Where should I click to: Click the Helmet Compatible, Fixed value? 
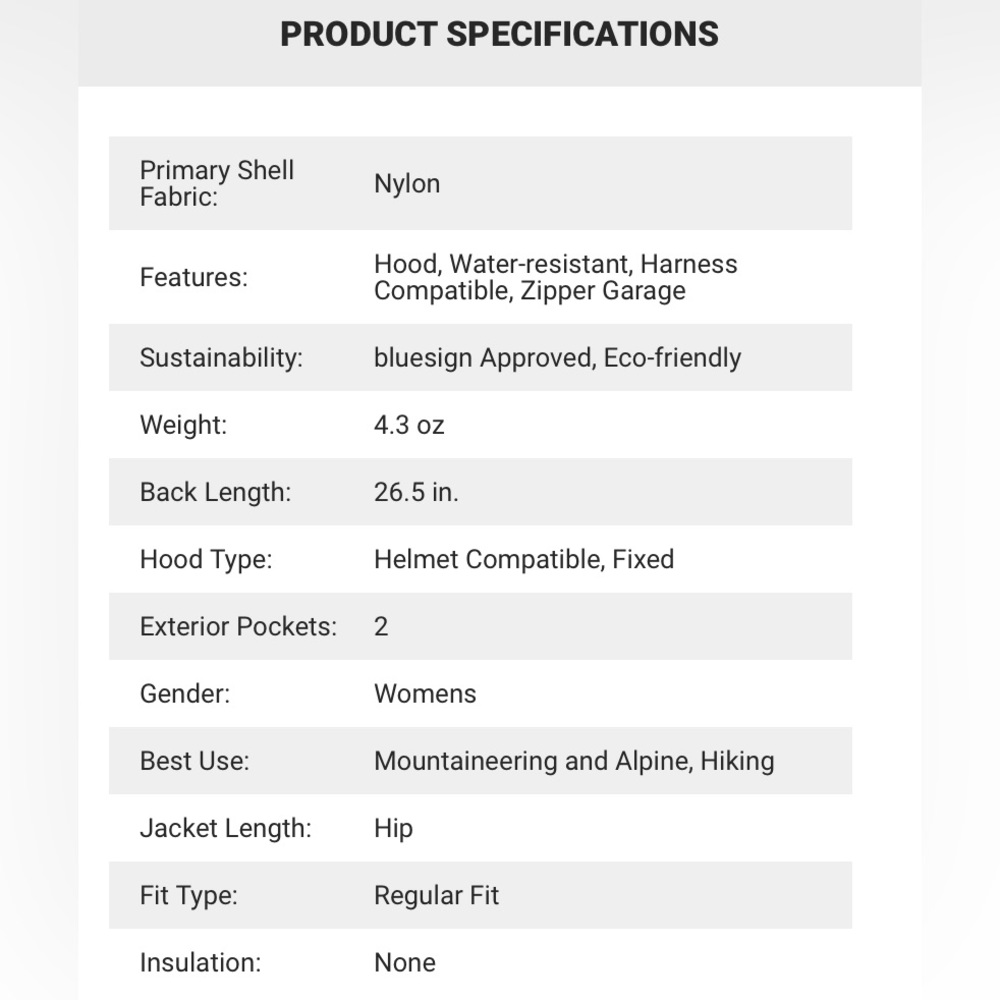(x=524, y=559)
